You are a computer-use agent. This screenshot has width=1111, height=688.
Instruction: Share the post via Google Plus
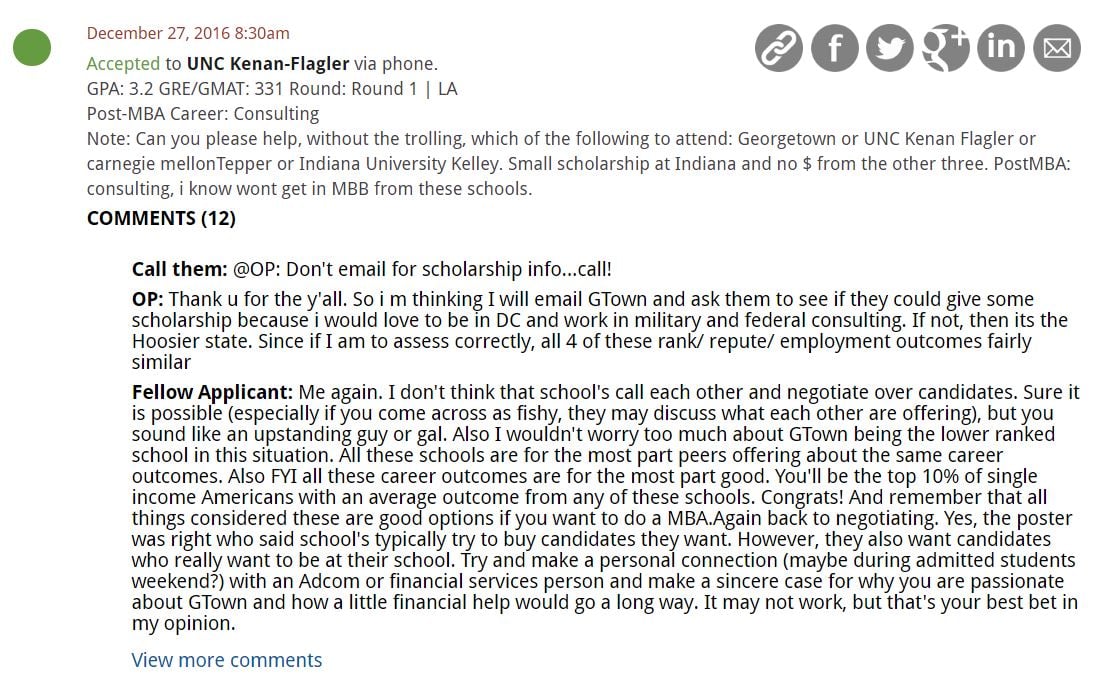[x=946, y=48]
